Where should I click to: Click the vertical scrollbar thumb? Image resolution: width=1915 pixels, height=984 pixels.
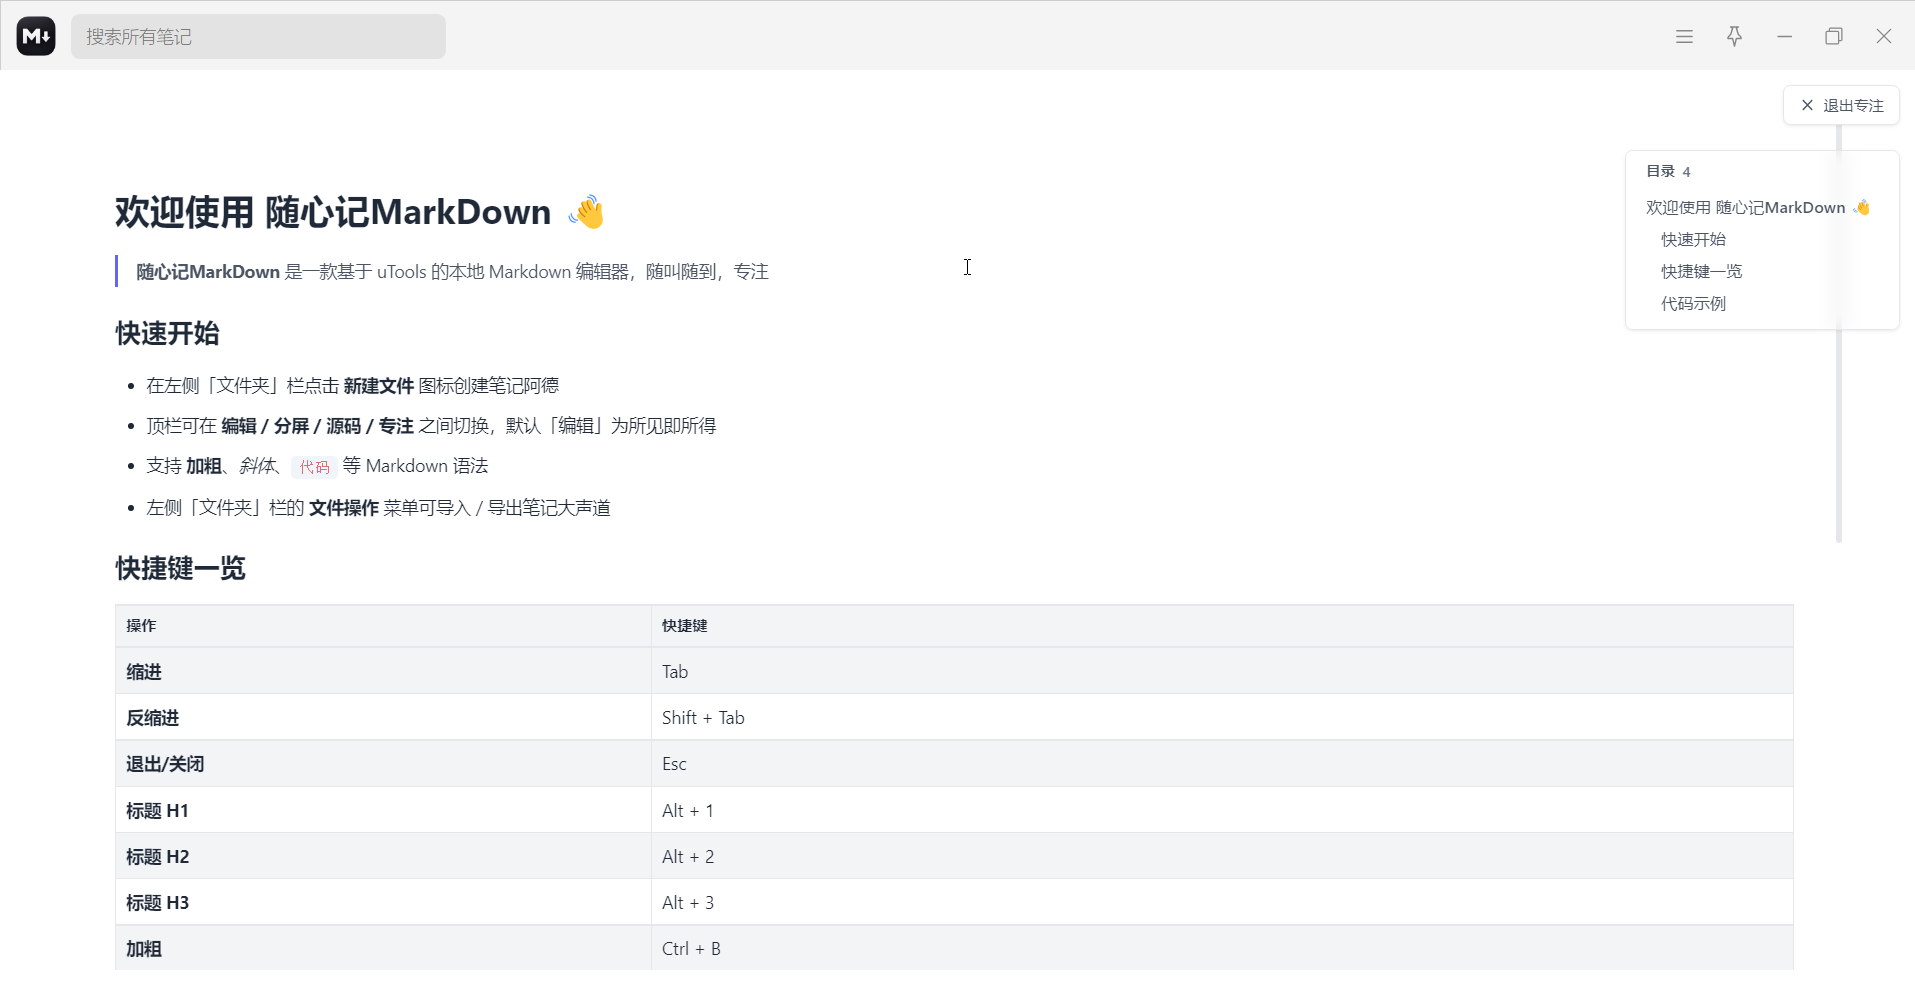(x=1838, y=333)
